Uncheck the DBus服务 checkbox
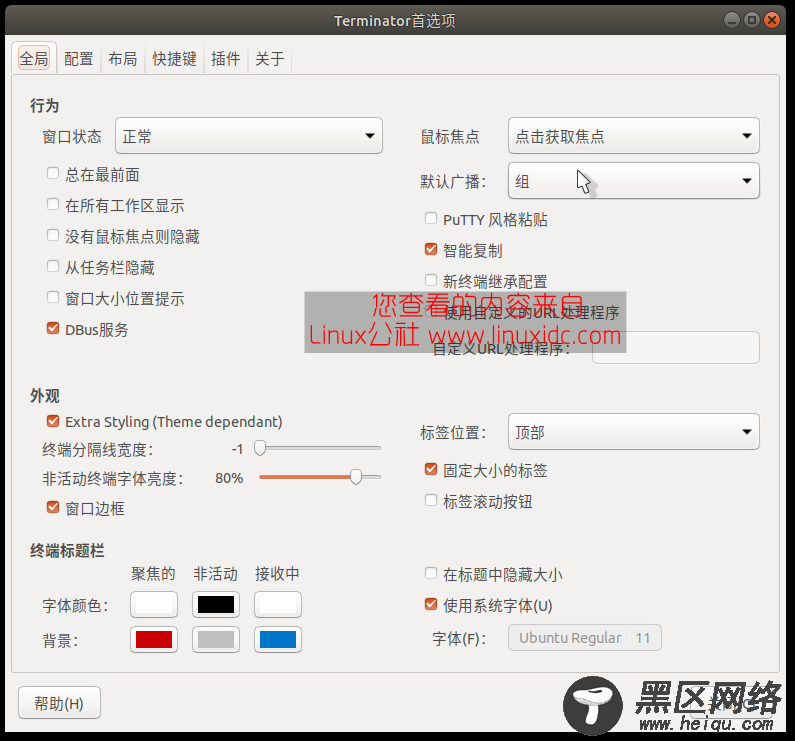The width and height of the screenshot is (795, 741). coord(53,328)
